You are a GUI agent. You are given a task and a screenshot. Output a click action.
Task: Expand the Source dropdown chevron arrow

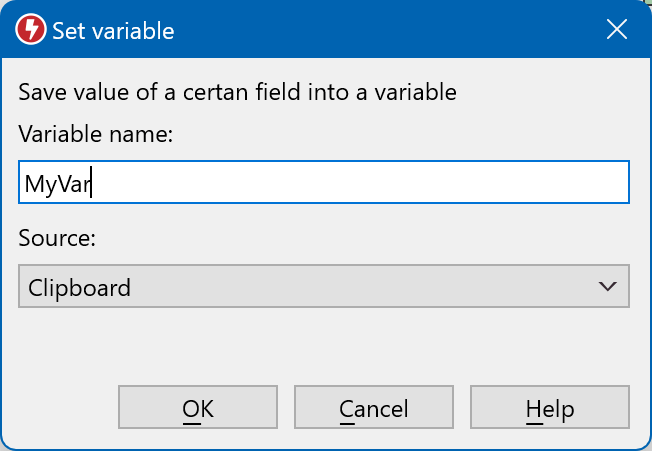[606, 287]
